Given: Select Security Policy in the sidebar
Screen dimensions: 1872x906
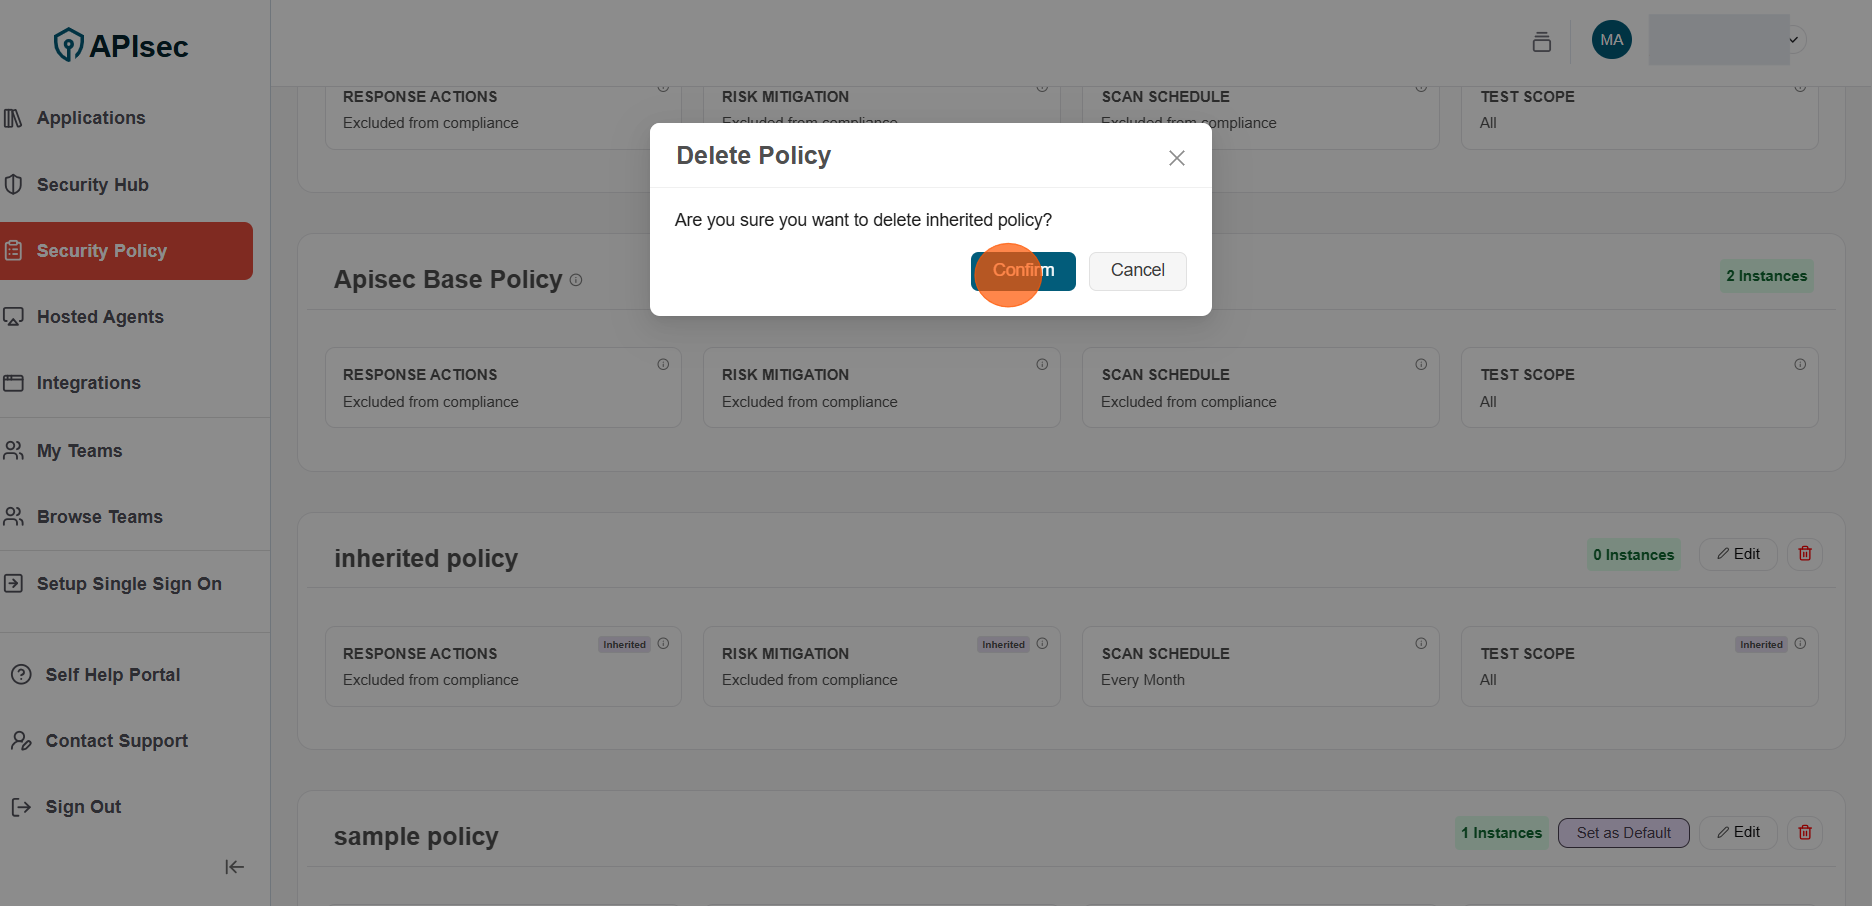Looking at the screenshot, I should pos(101,250).
